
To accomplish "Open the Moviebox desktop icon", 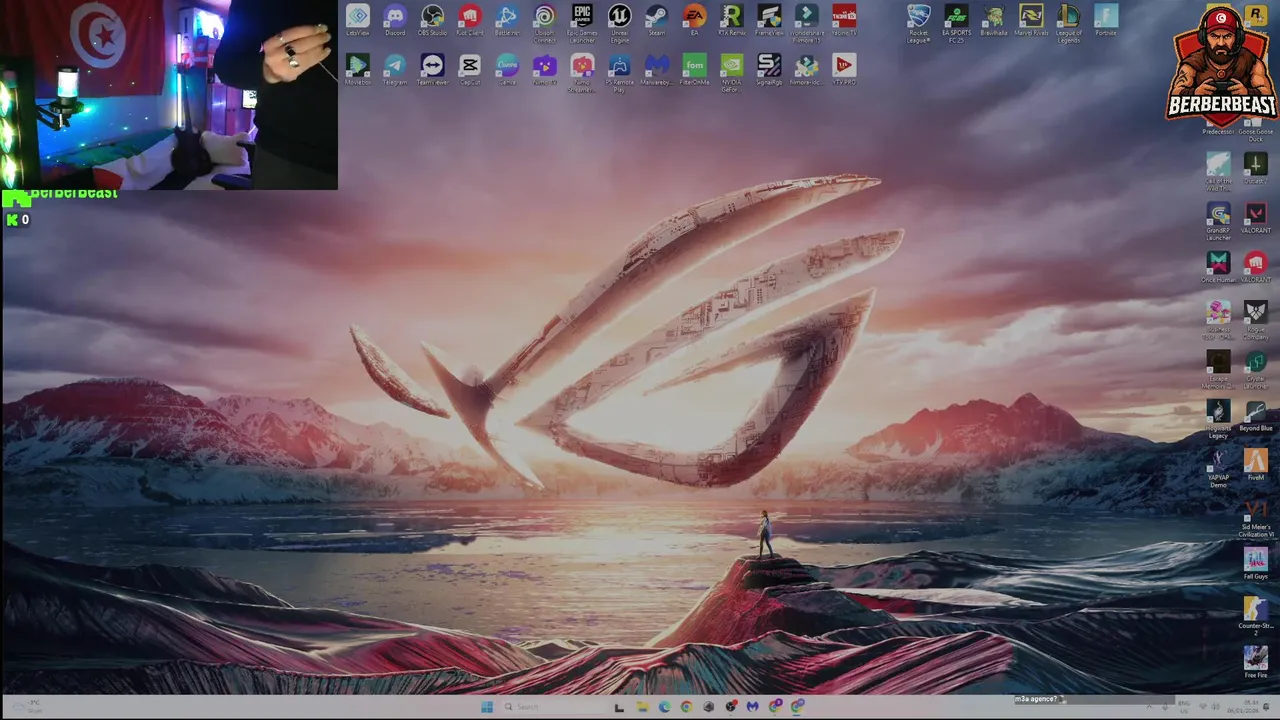I will (x=357, y=70).
